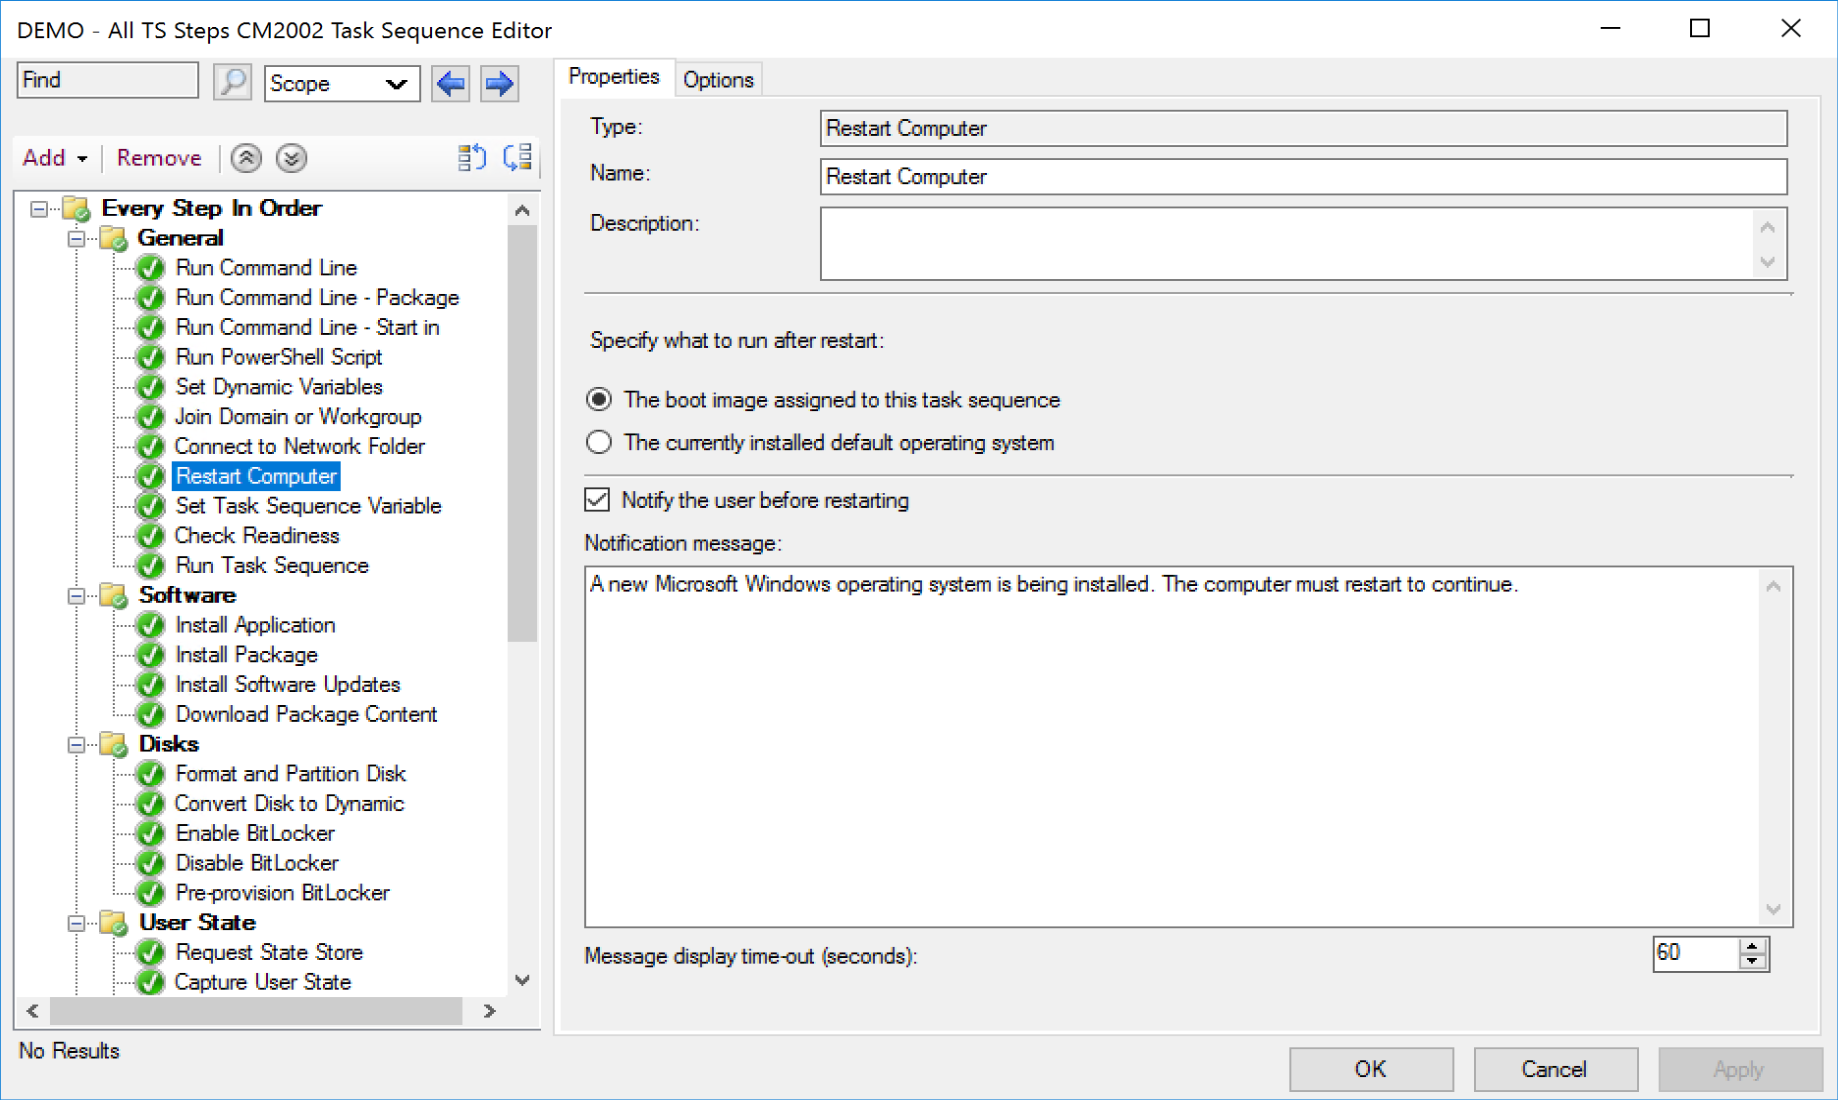
Task: Click the magnifying glass search icon
Action: click(232, 82)
